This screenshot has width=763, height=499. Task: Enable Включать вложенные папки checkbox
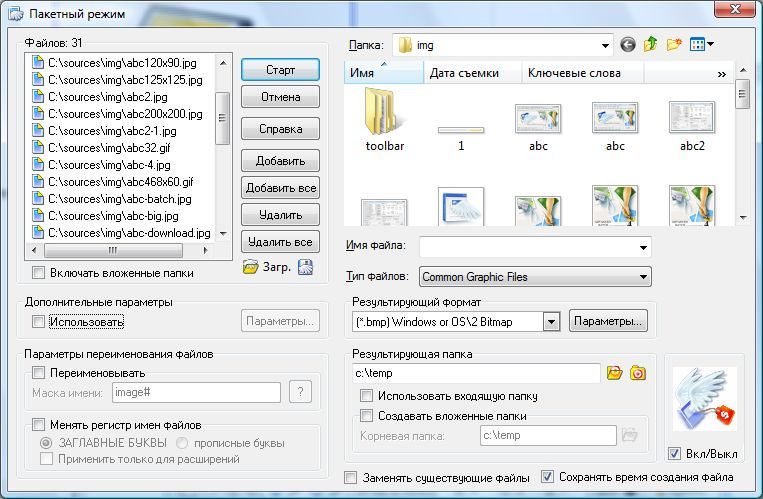click(x=38, y=273)
